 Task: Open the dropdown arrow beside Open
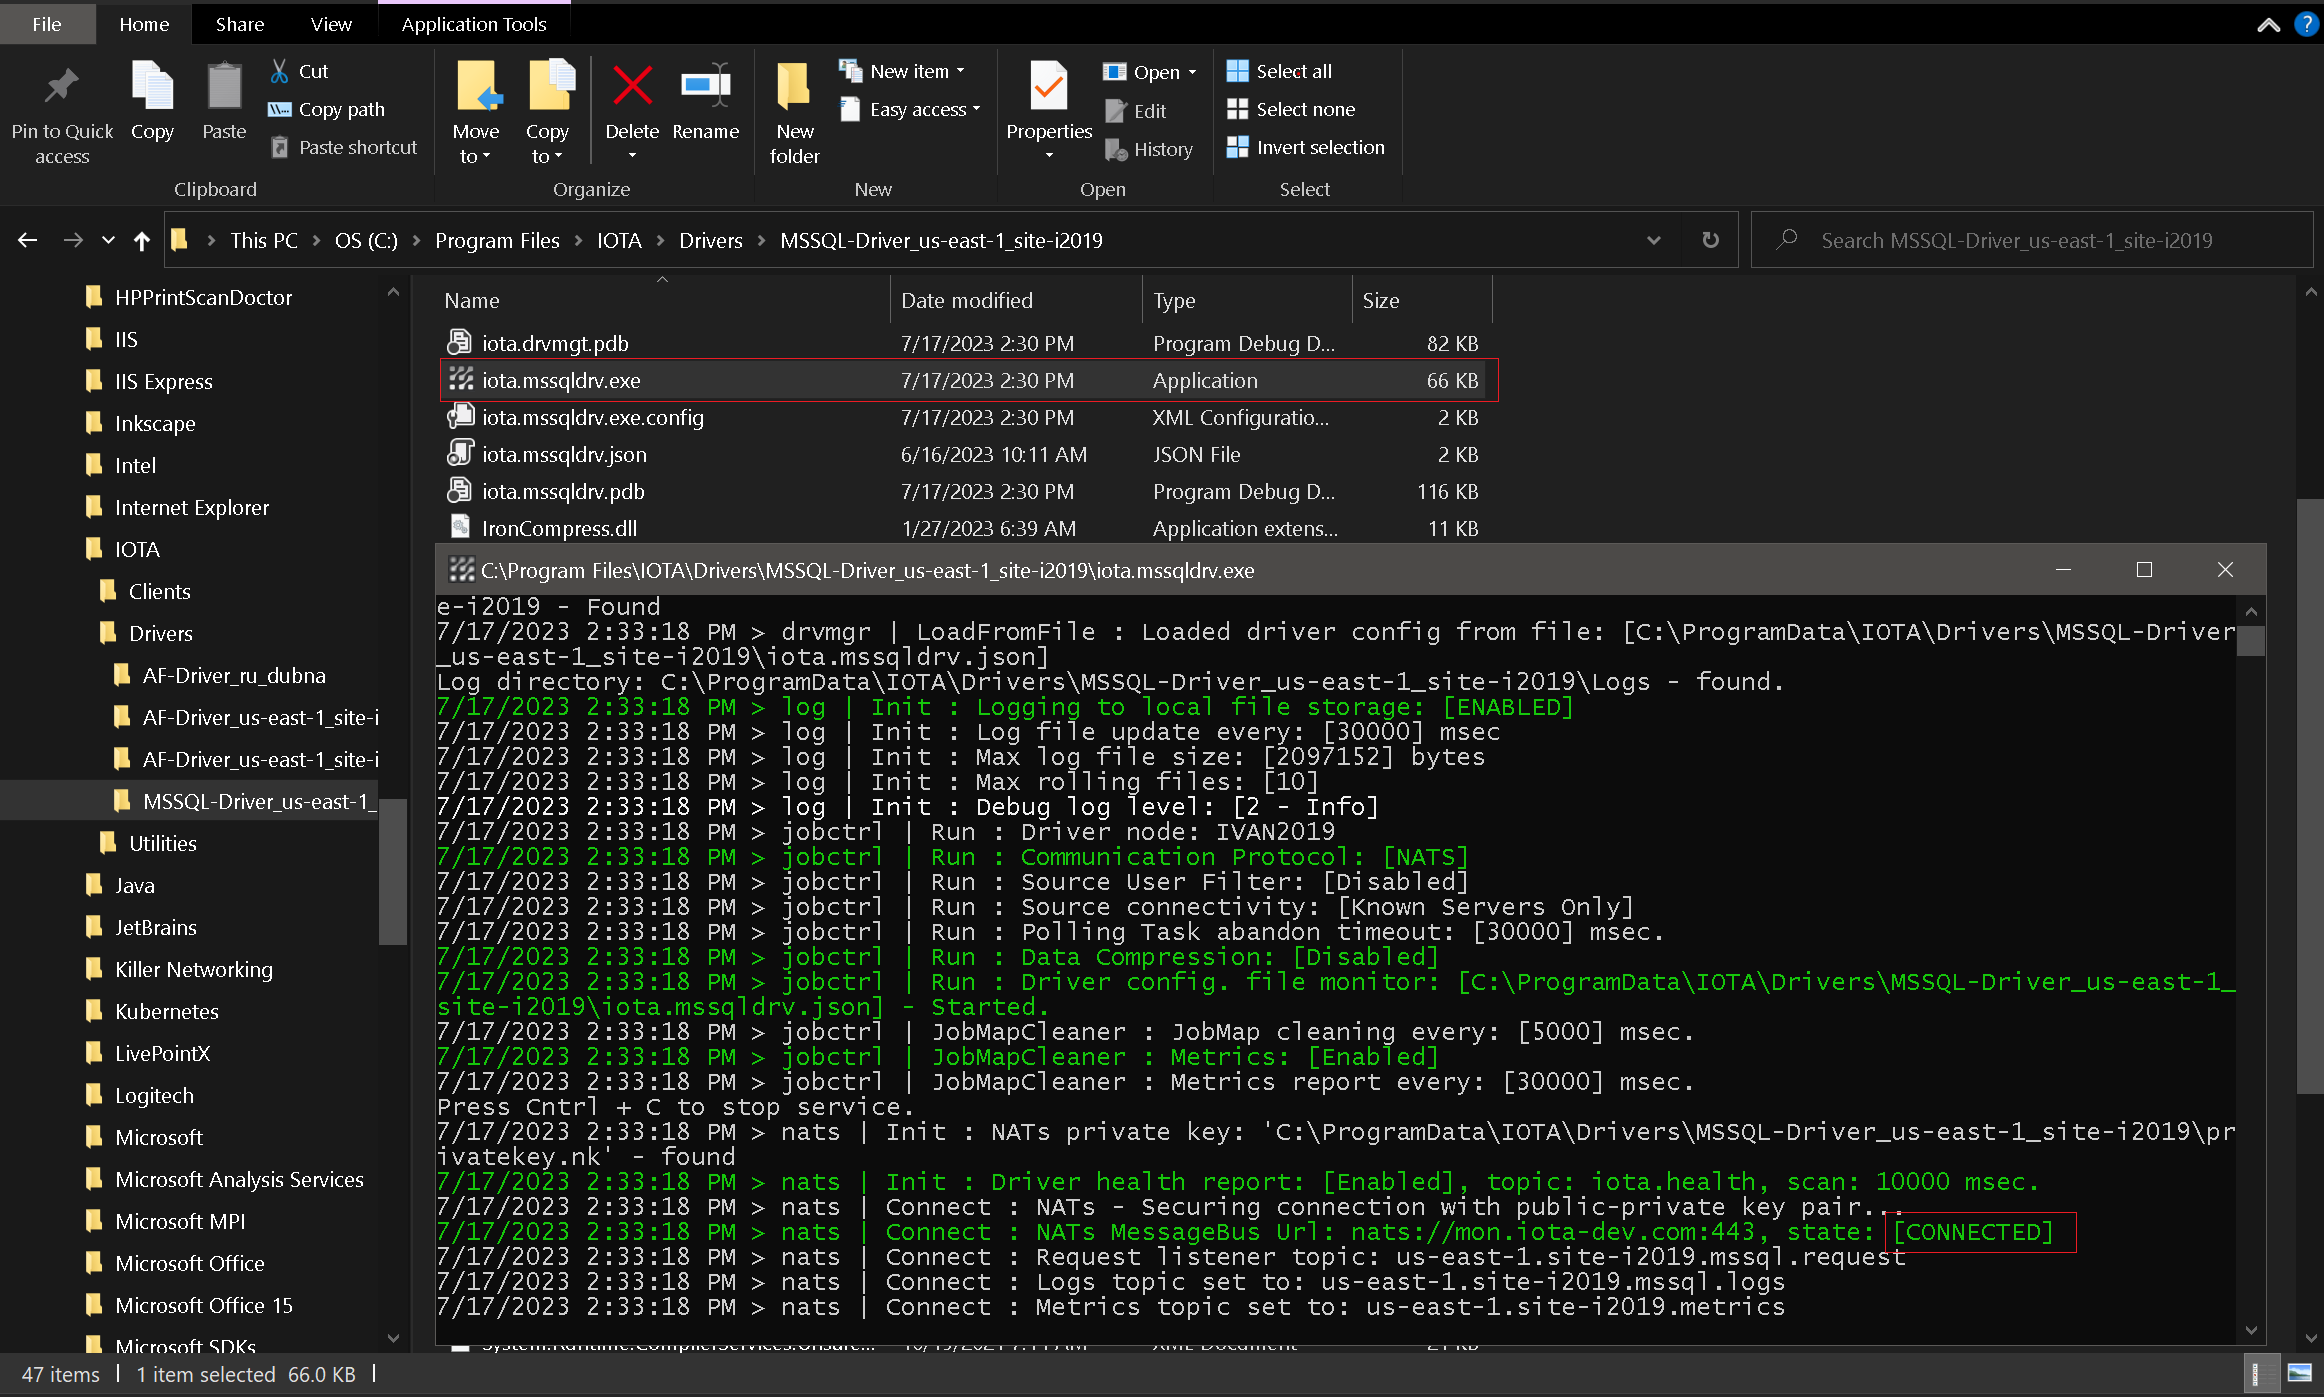coord(1192,72)
